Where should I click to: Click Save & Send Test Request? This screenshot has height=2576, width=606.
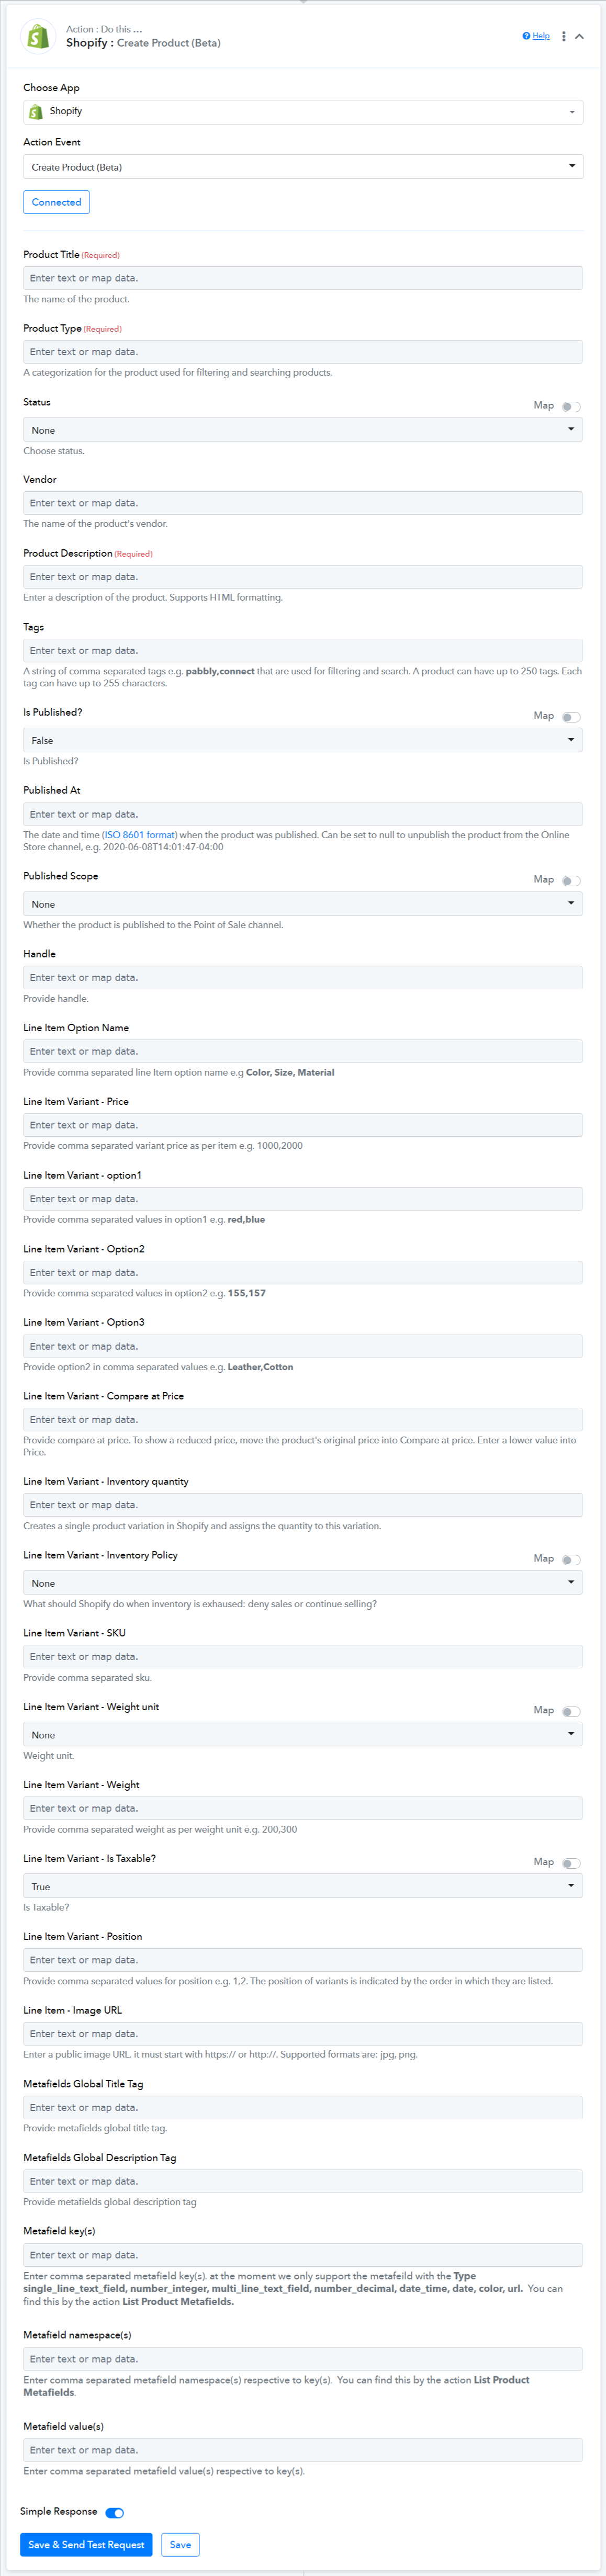(86, 2545)
